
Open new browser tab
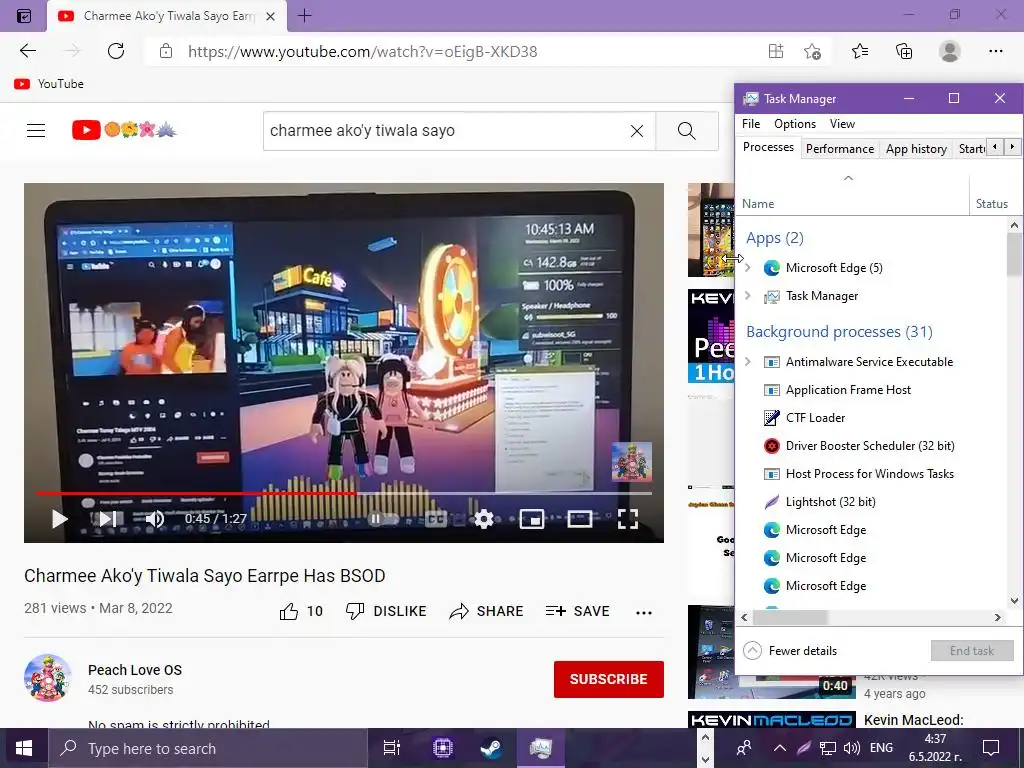pos(304,16)
